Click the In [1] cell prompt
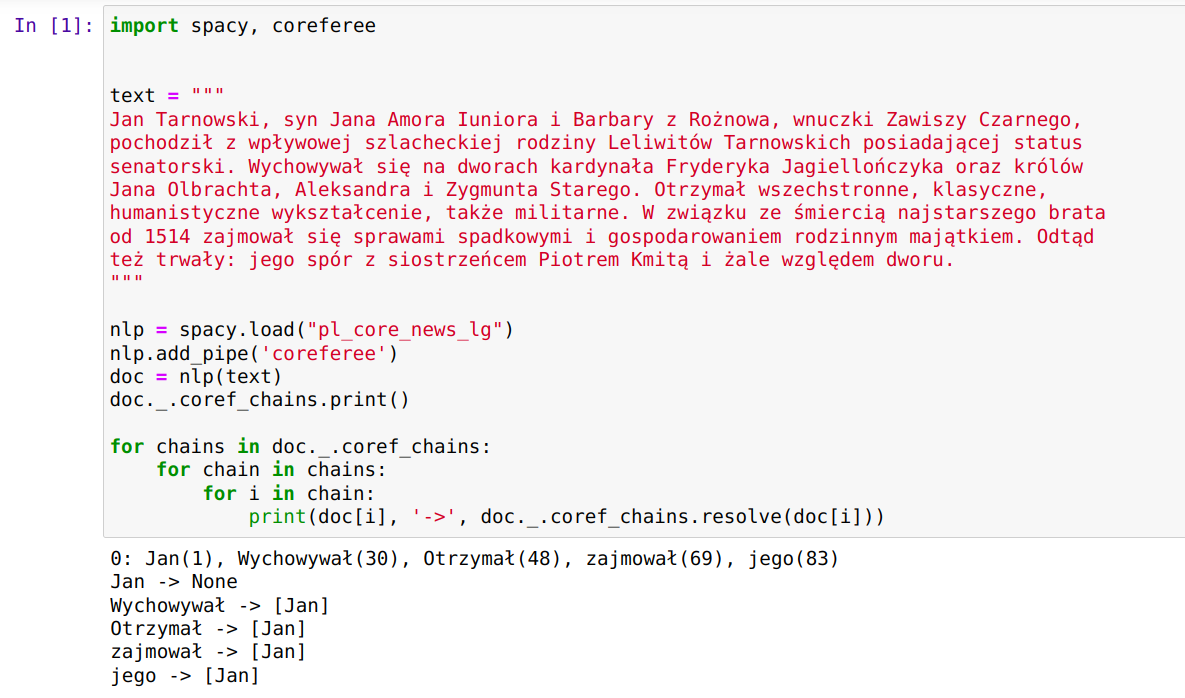The image size is (1185, 698). click(x=54, y=26)
